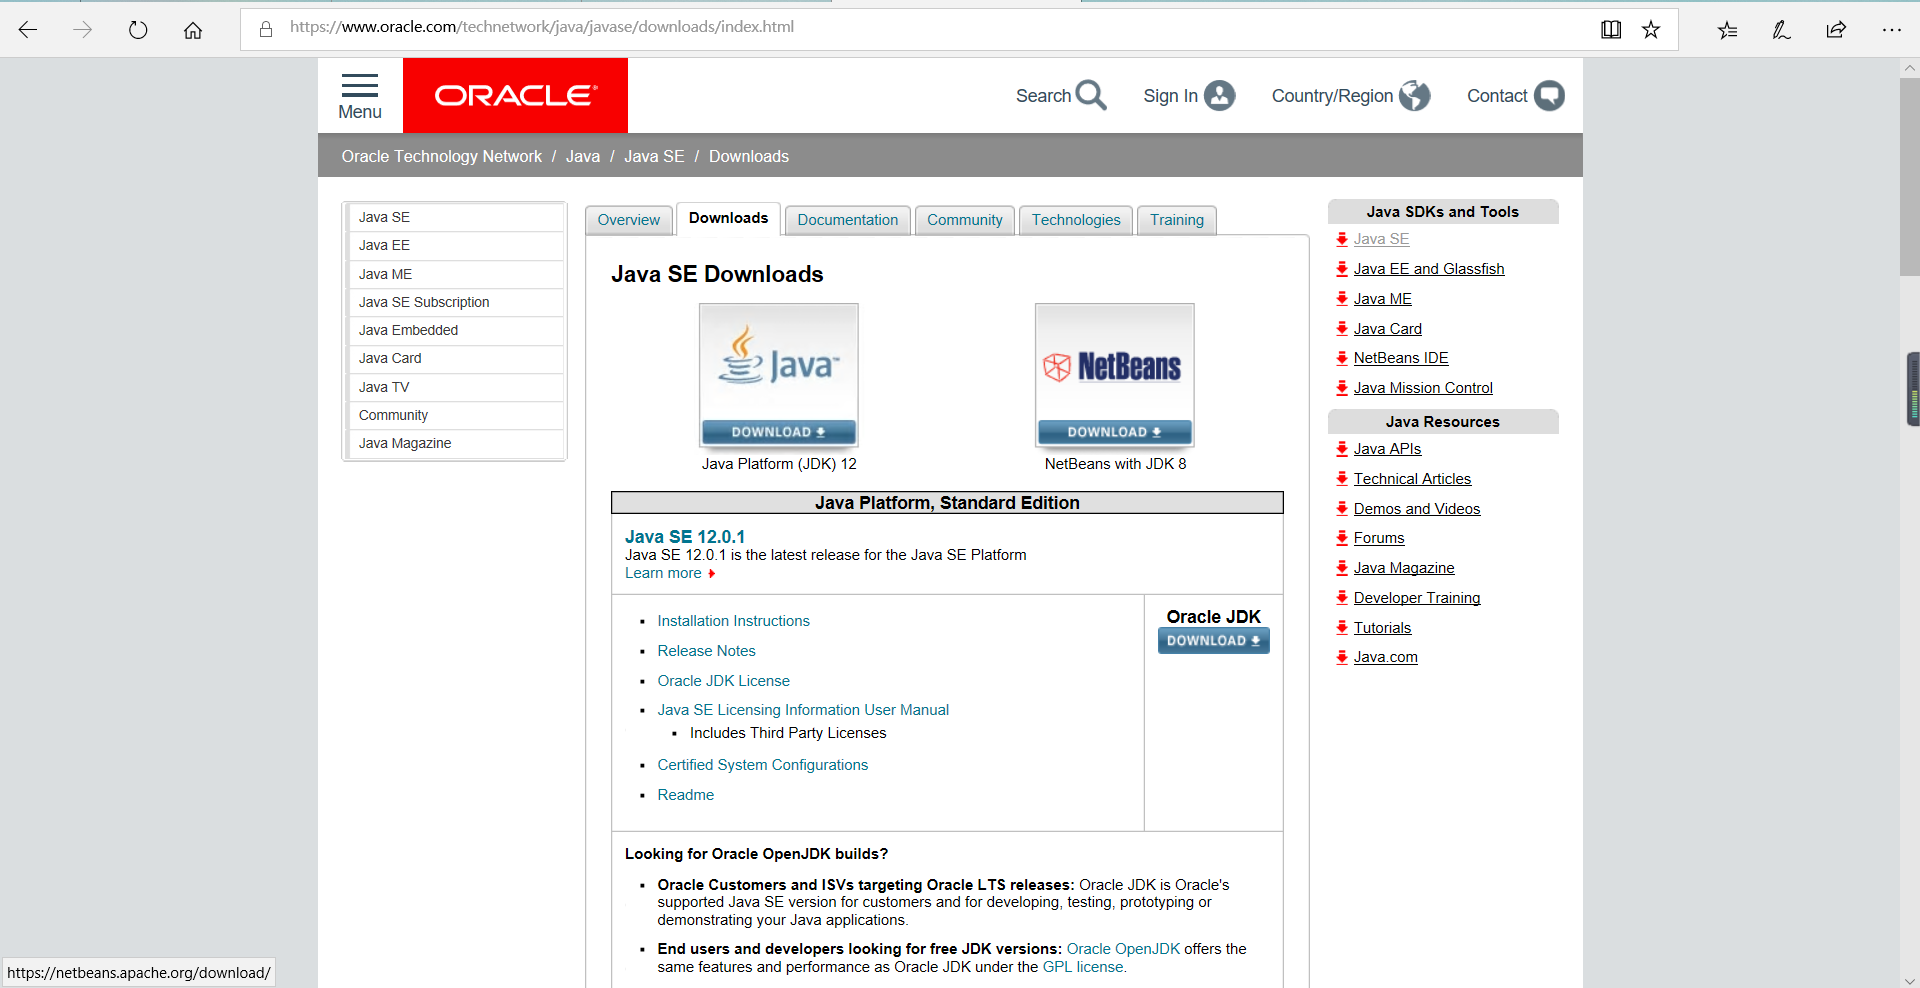Open Certified System Configurations link

coord(762,765)
